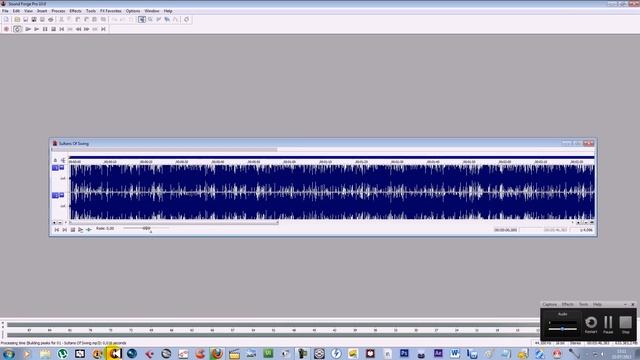The image size is (640, 360).
Task: Click the upper channel waveform
Action: (x=331, y=178)
